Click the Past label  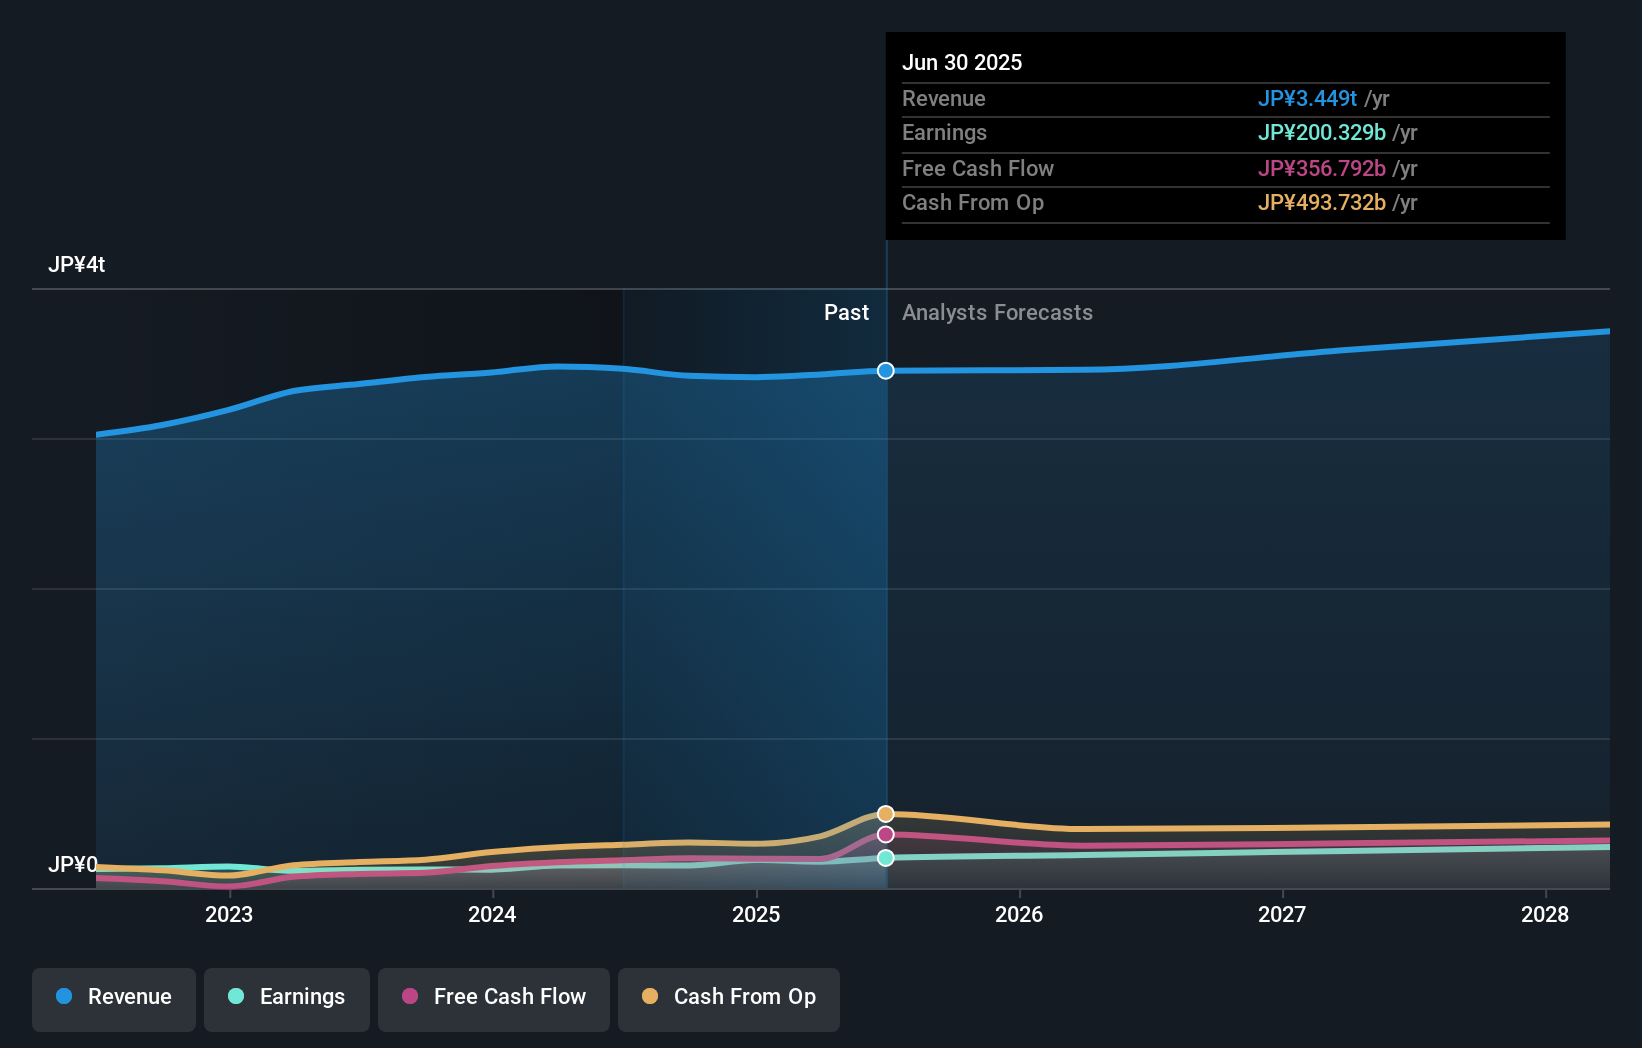click(x=846, y=313)
